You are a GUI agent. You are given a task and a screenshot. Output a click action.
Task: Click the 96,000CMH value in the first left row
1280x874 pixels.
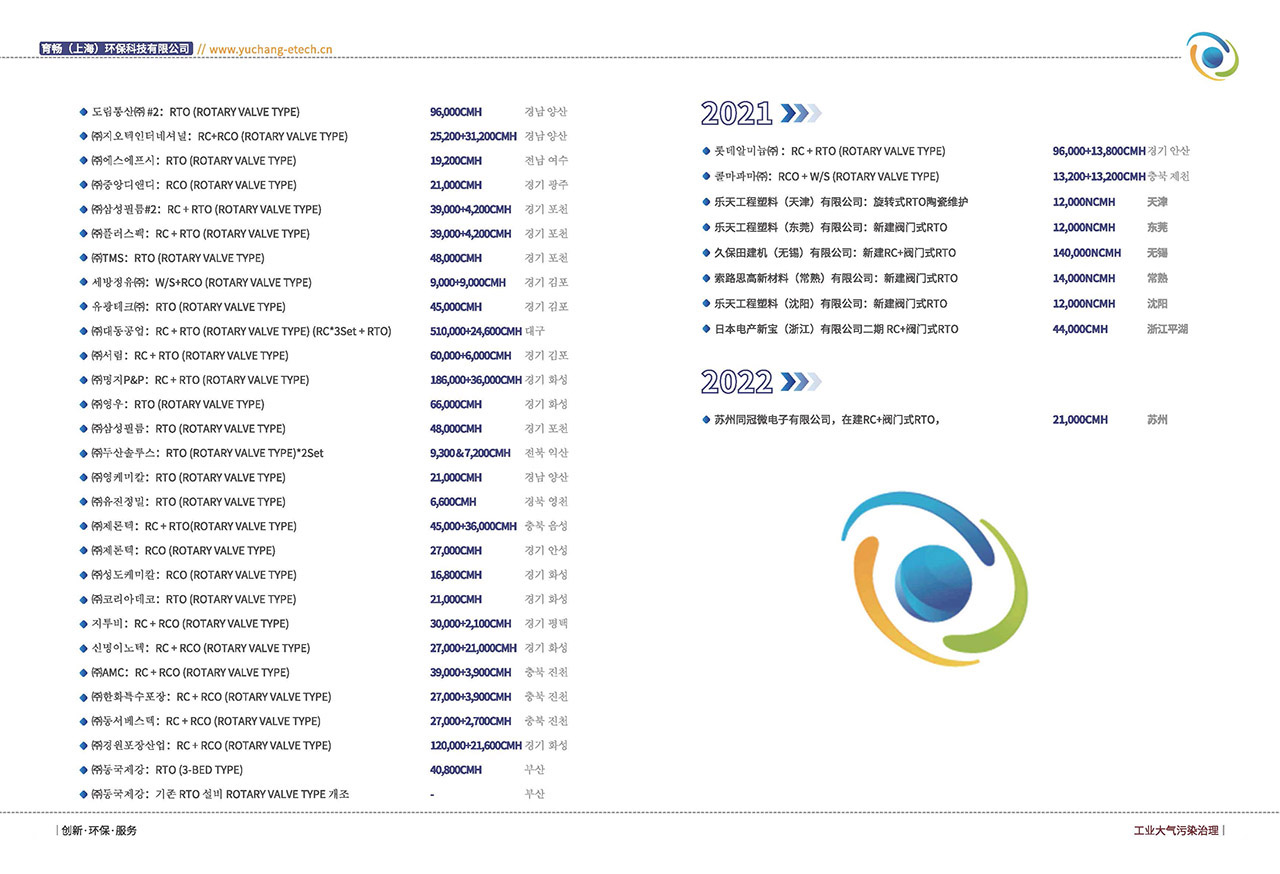click(x=456, y=112)
